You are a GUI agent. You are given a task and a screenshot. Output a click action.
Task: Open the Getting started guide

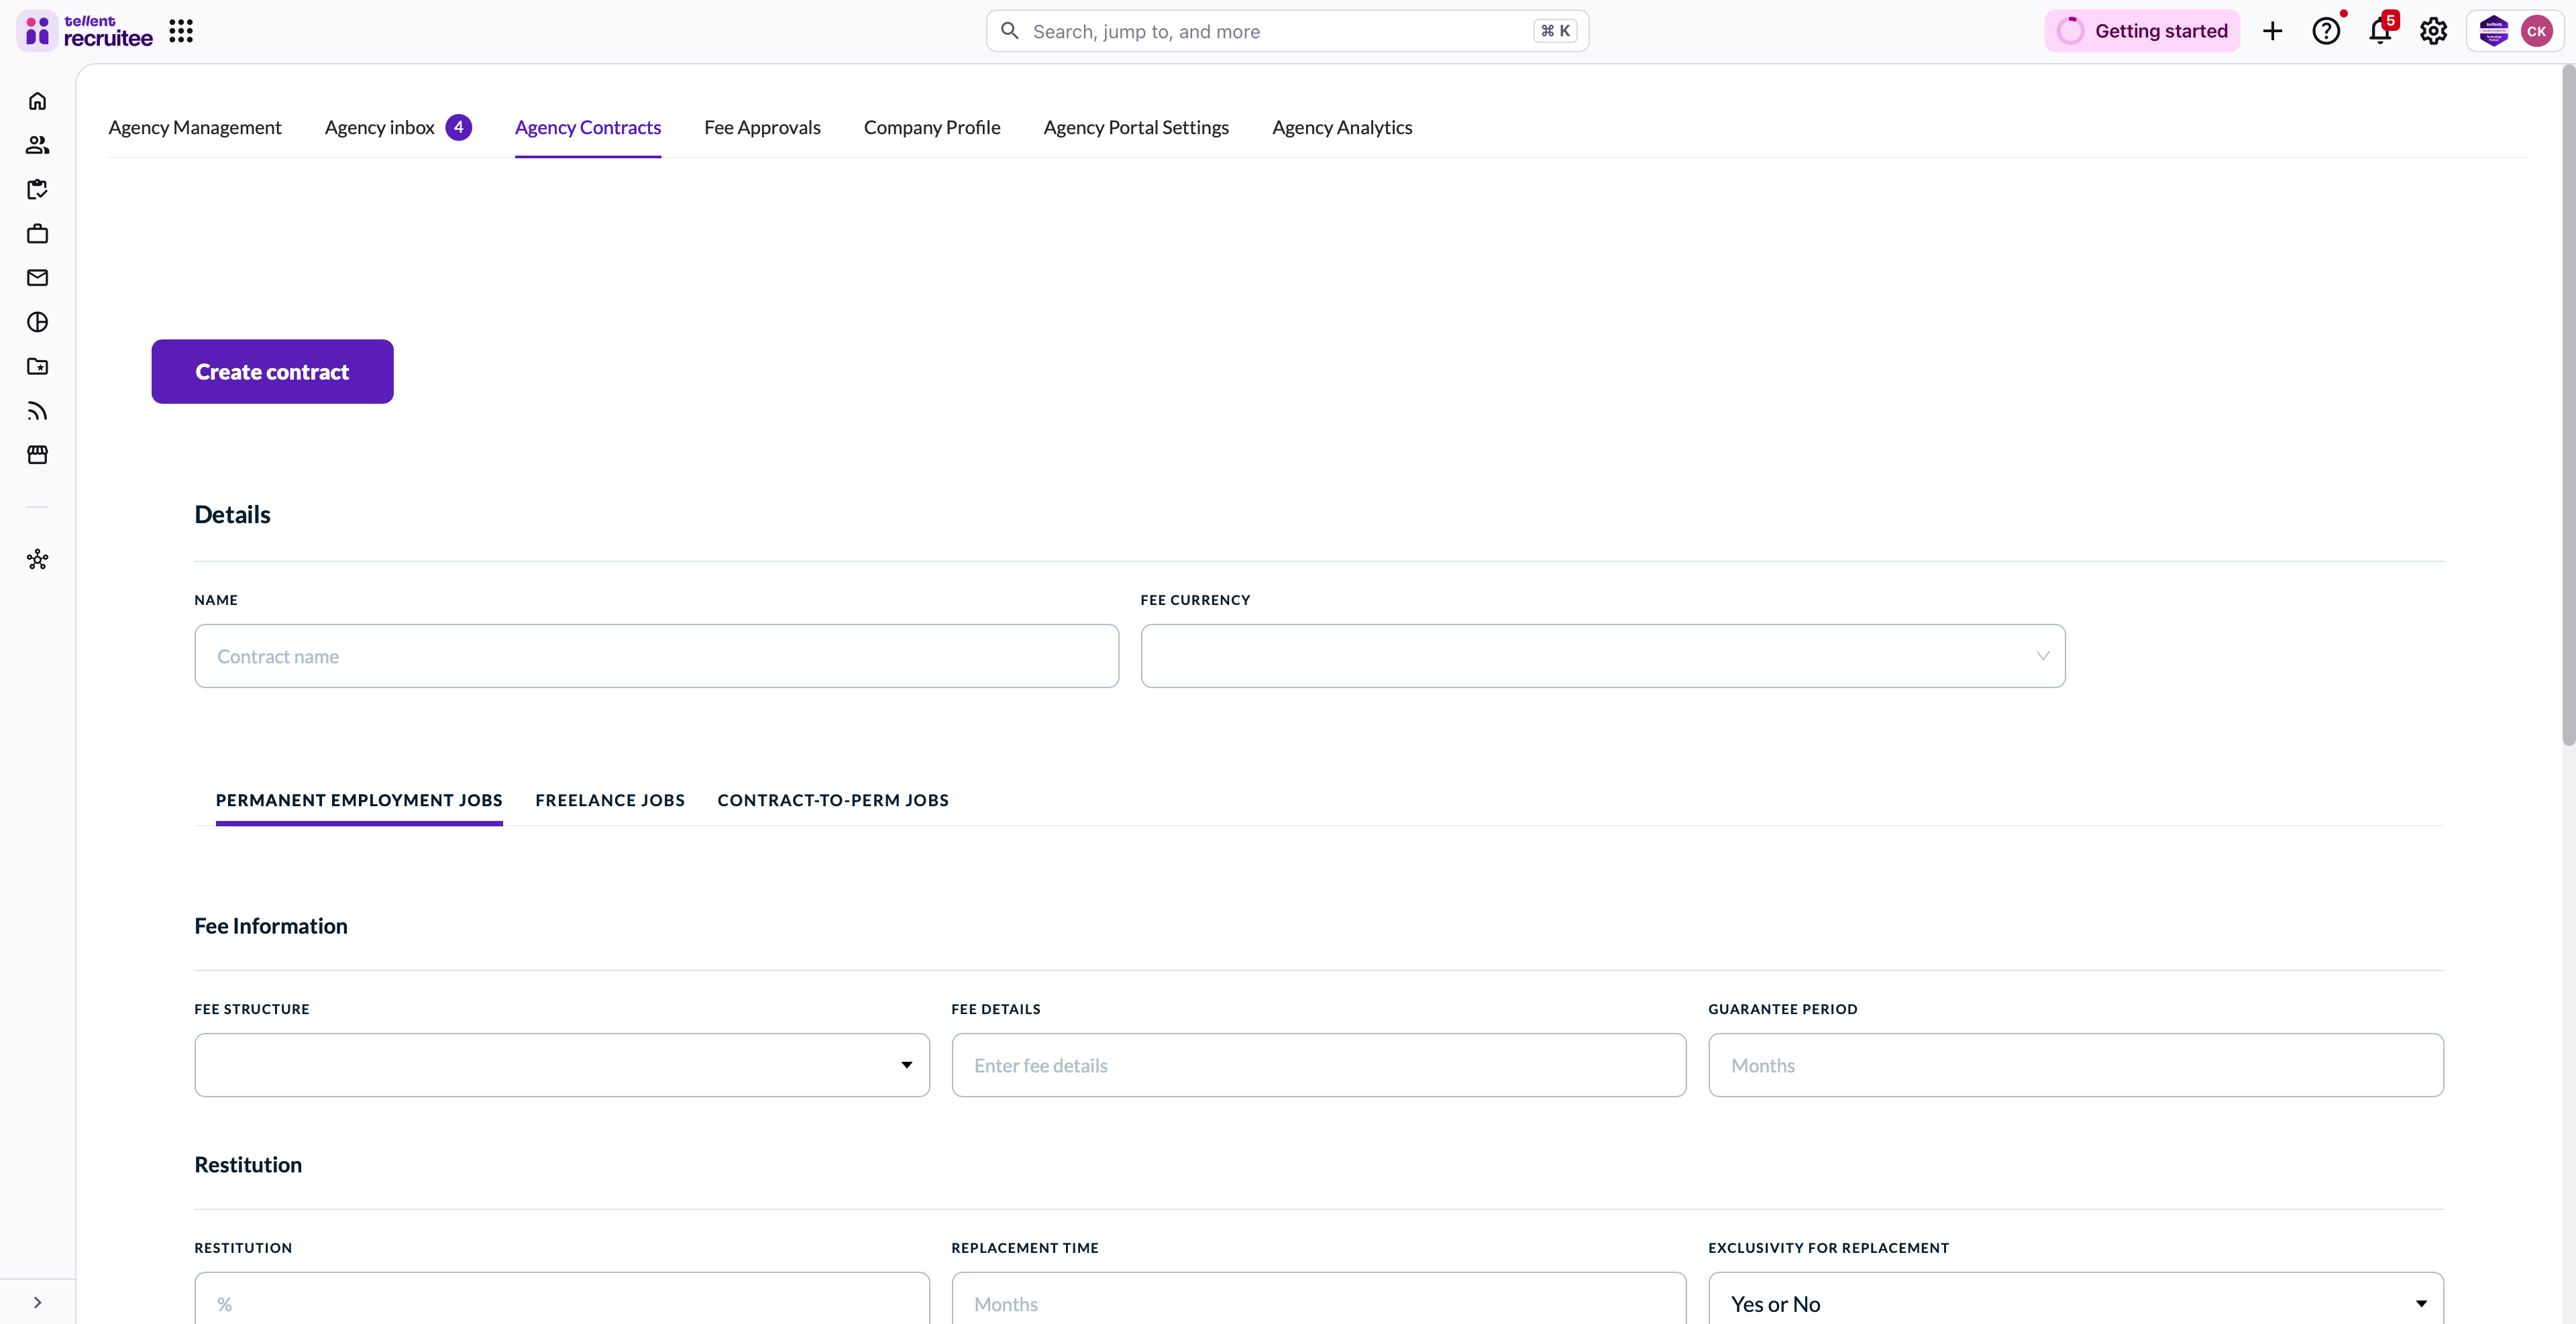[2142, 31]
